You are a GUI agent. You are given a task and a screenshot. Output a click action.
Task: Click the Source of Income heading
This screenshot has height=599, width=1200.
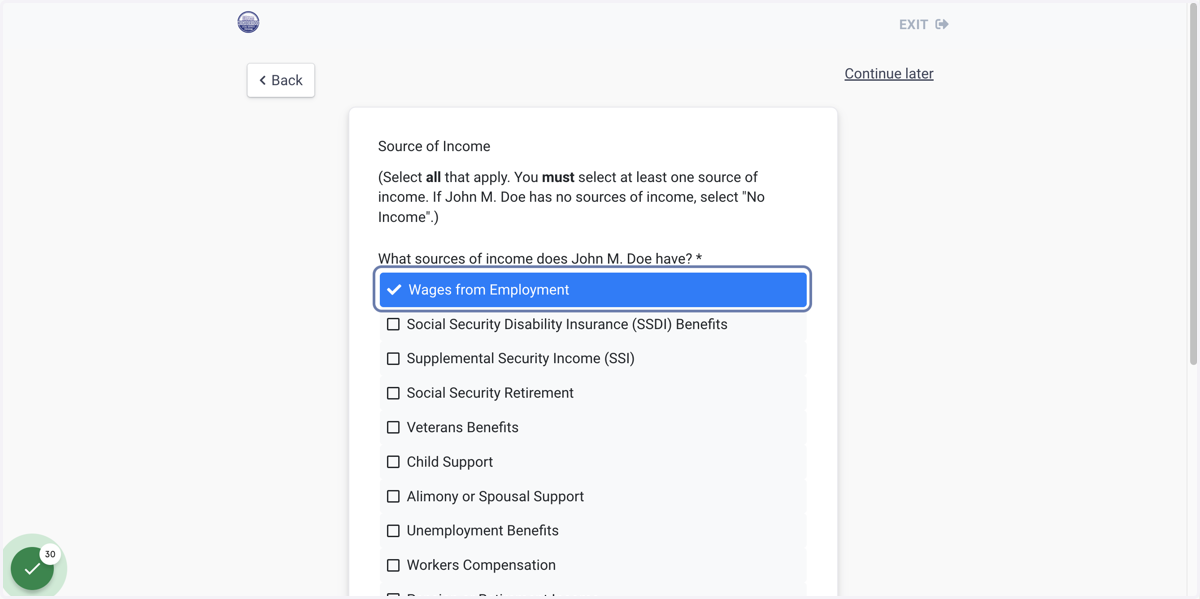tap(434, 146)
